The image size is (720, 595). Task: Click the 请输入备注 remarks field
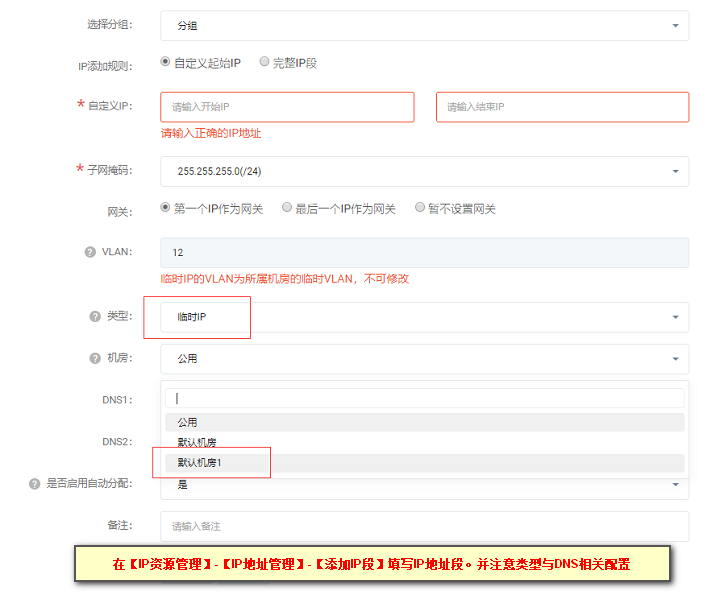(424, 526)
